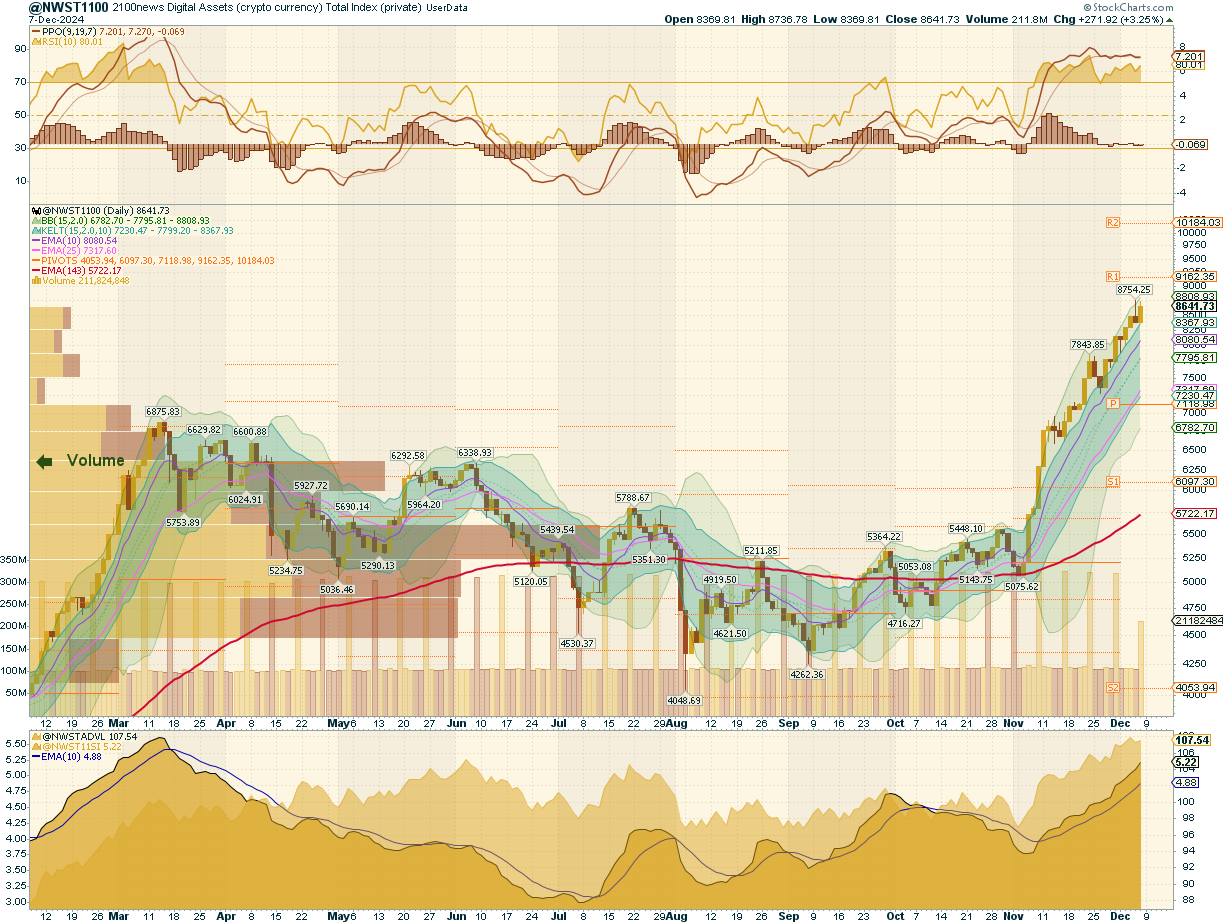
Task: Click the S2 pivot marker
Action: pos(1112,688)
